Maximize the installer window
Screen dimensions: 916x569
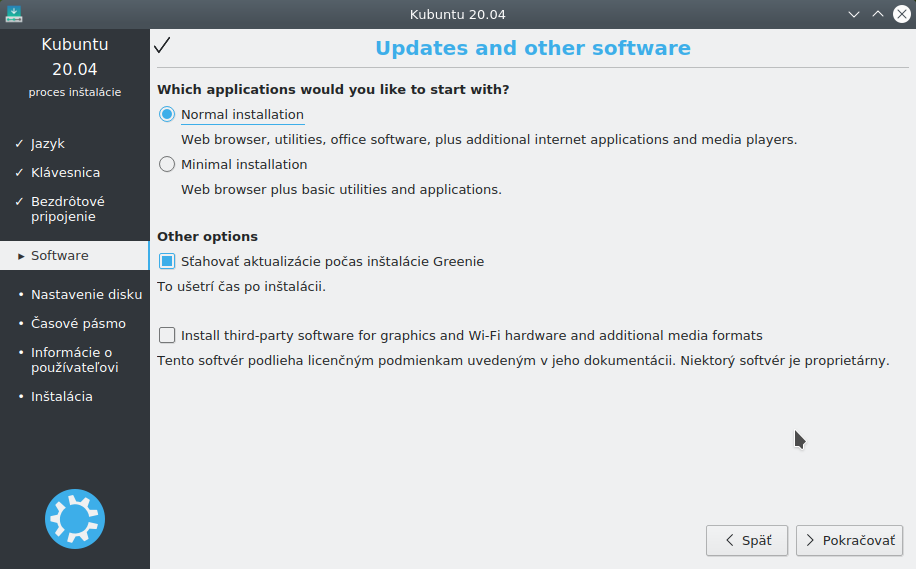[877, 14]
